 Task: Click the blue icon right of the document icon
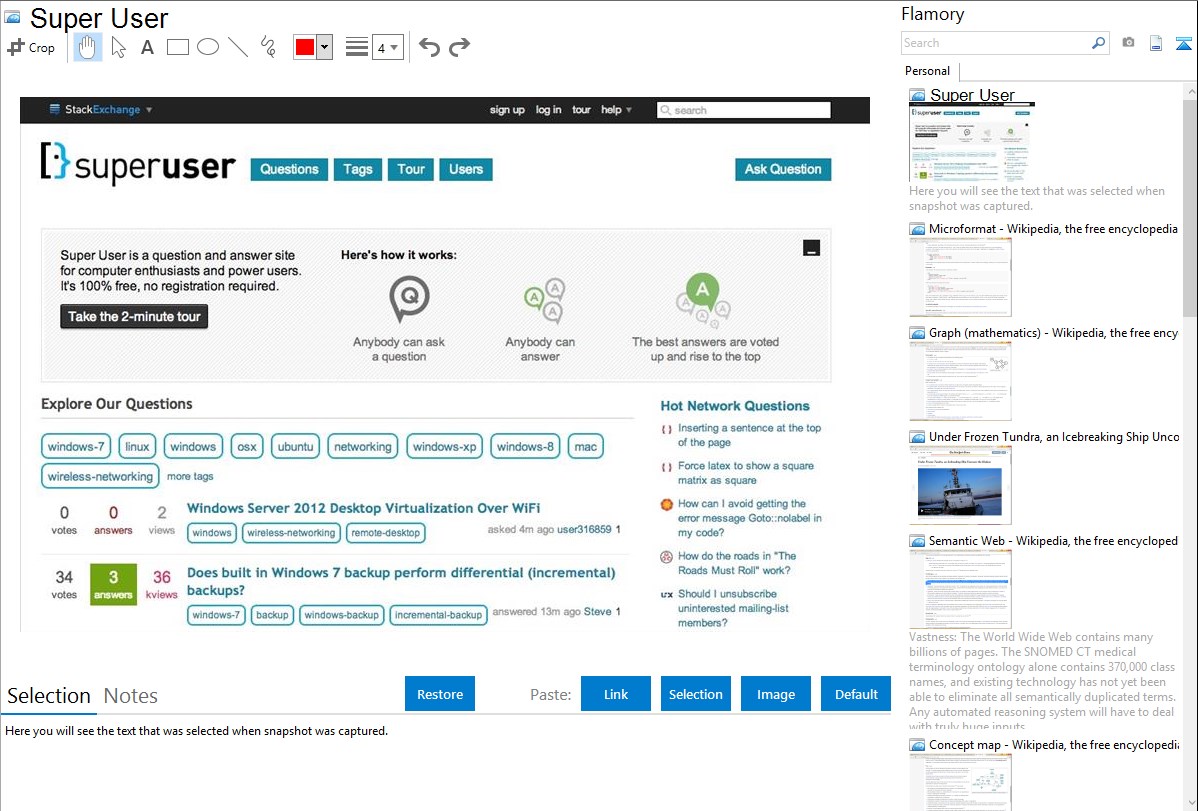coord(1183,43)
